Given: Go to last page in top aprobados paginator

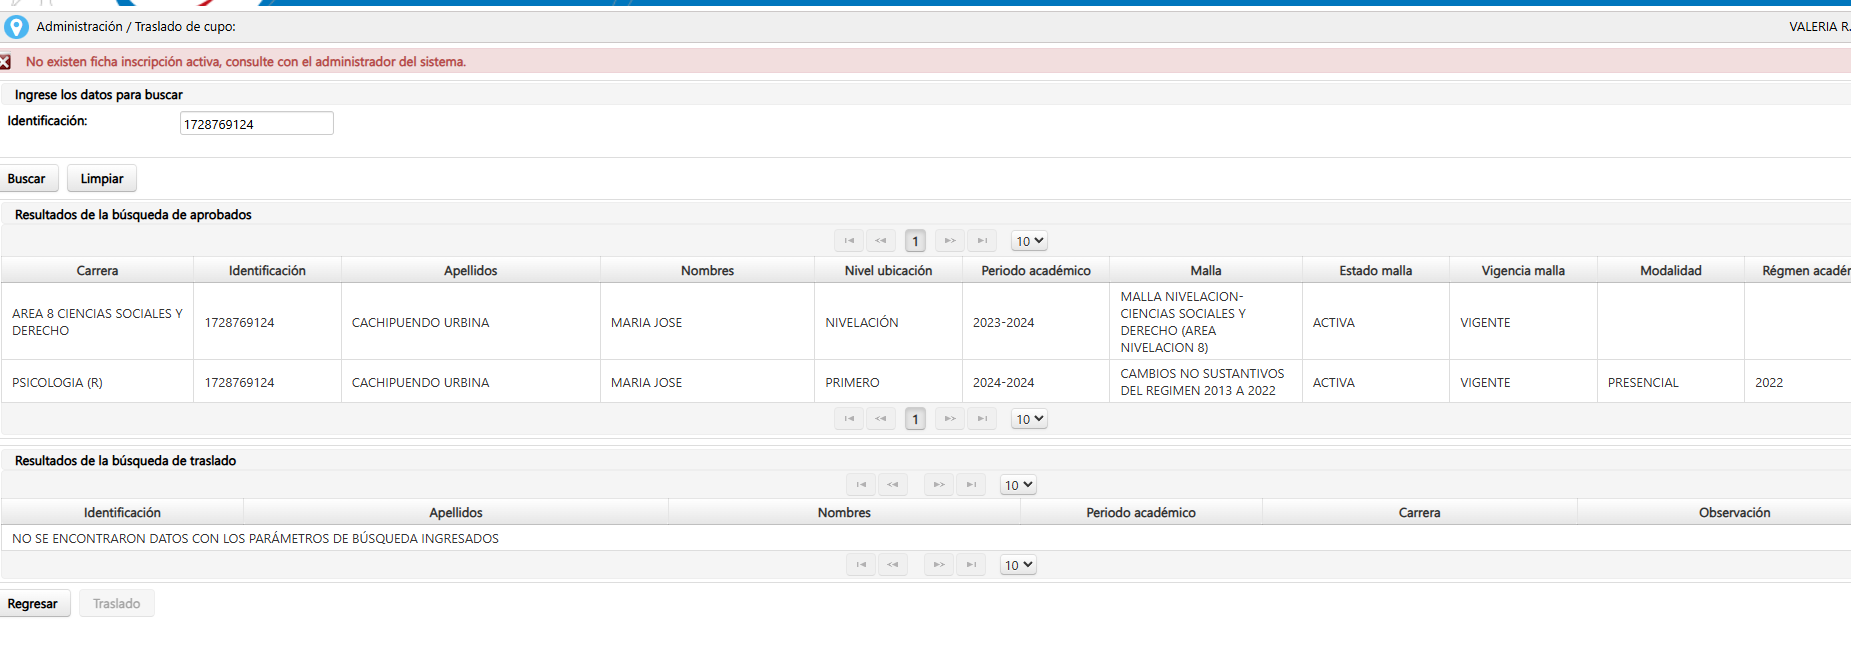Looking at the screenshot, I should click(x=982, y=241).
